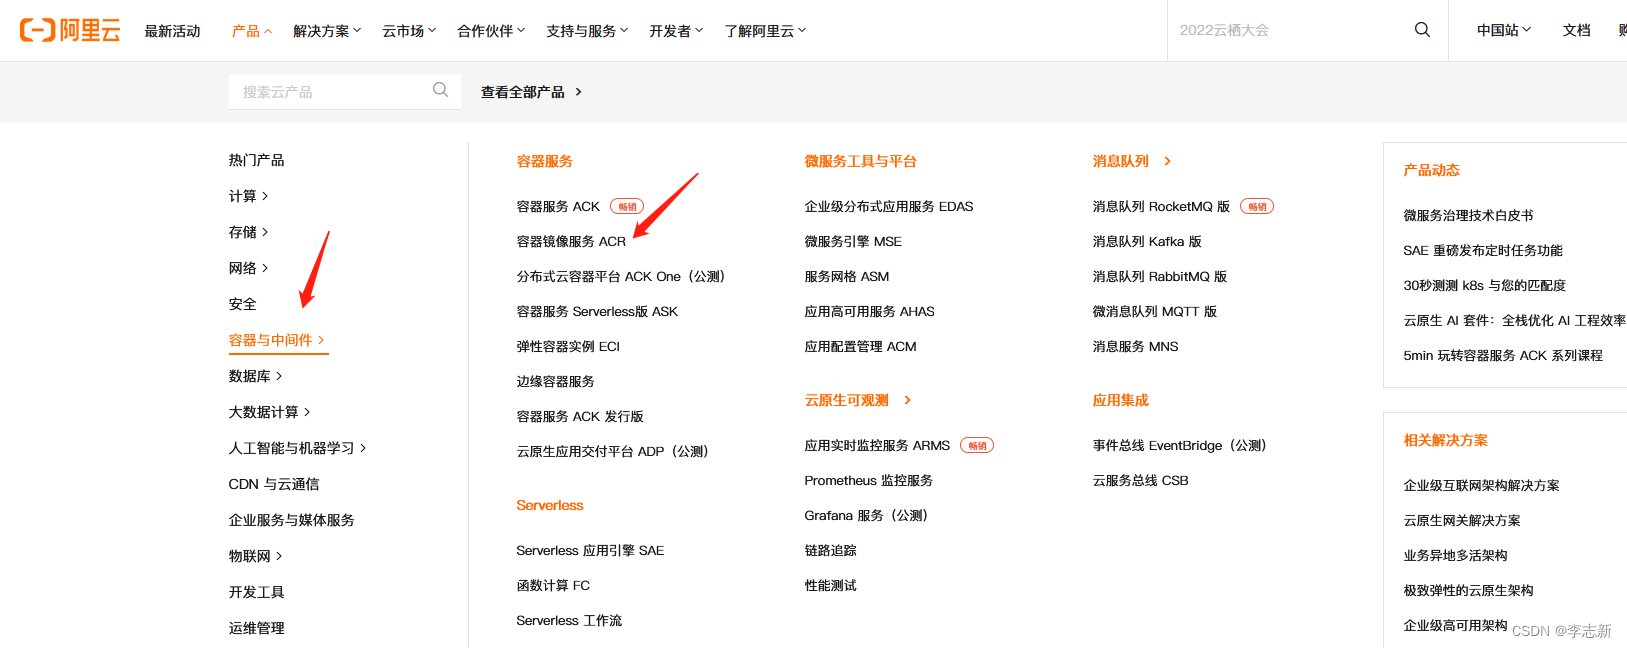Open 性能测试 product
Screen dimensions: 1627x648
click(830, 586)
